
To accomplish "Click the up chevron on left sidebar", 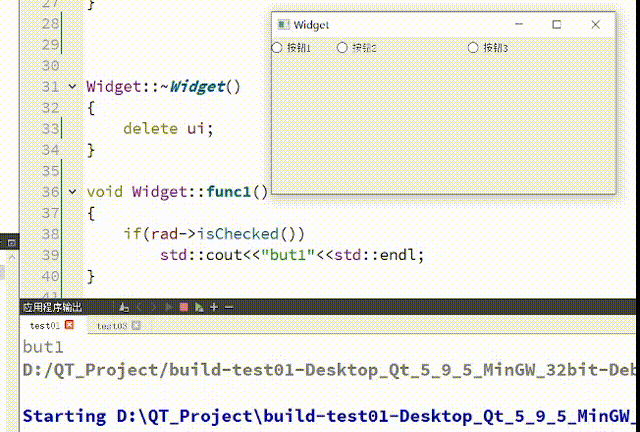I will pyautogui.click(x=11, y=257).
